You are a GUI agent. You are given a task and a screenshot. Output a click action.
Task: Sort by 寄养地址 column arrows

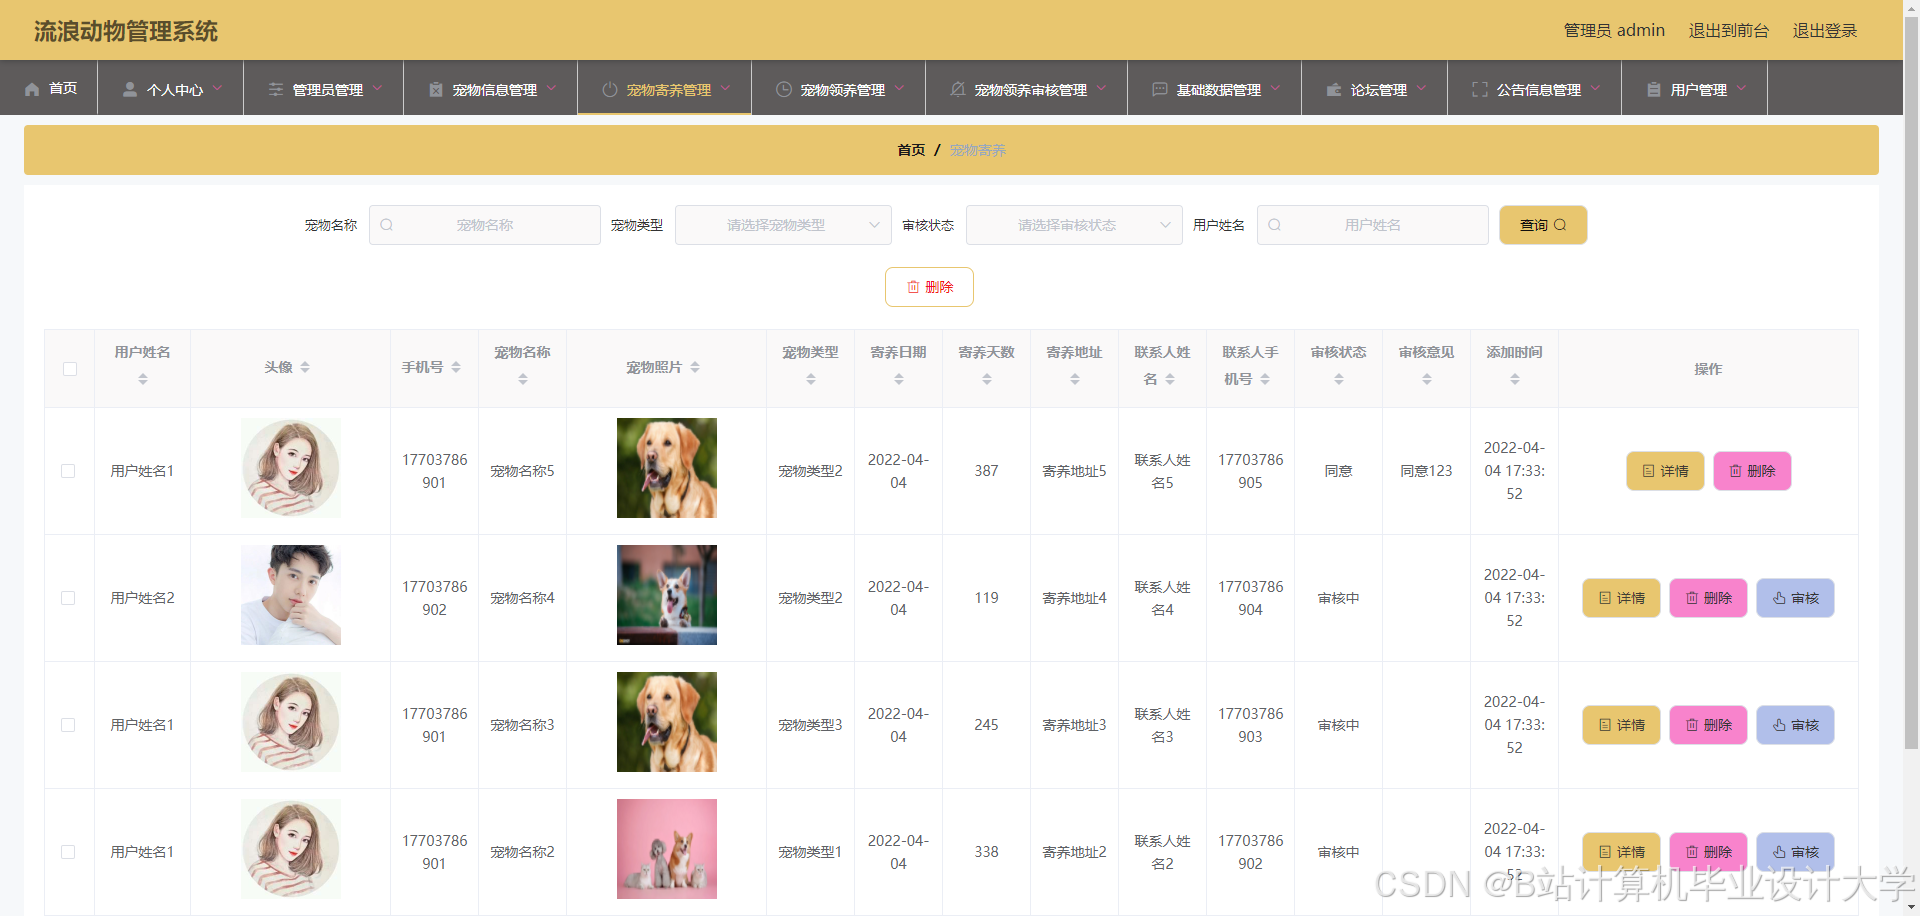(1075, 379)
